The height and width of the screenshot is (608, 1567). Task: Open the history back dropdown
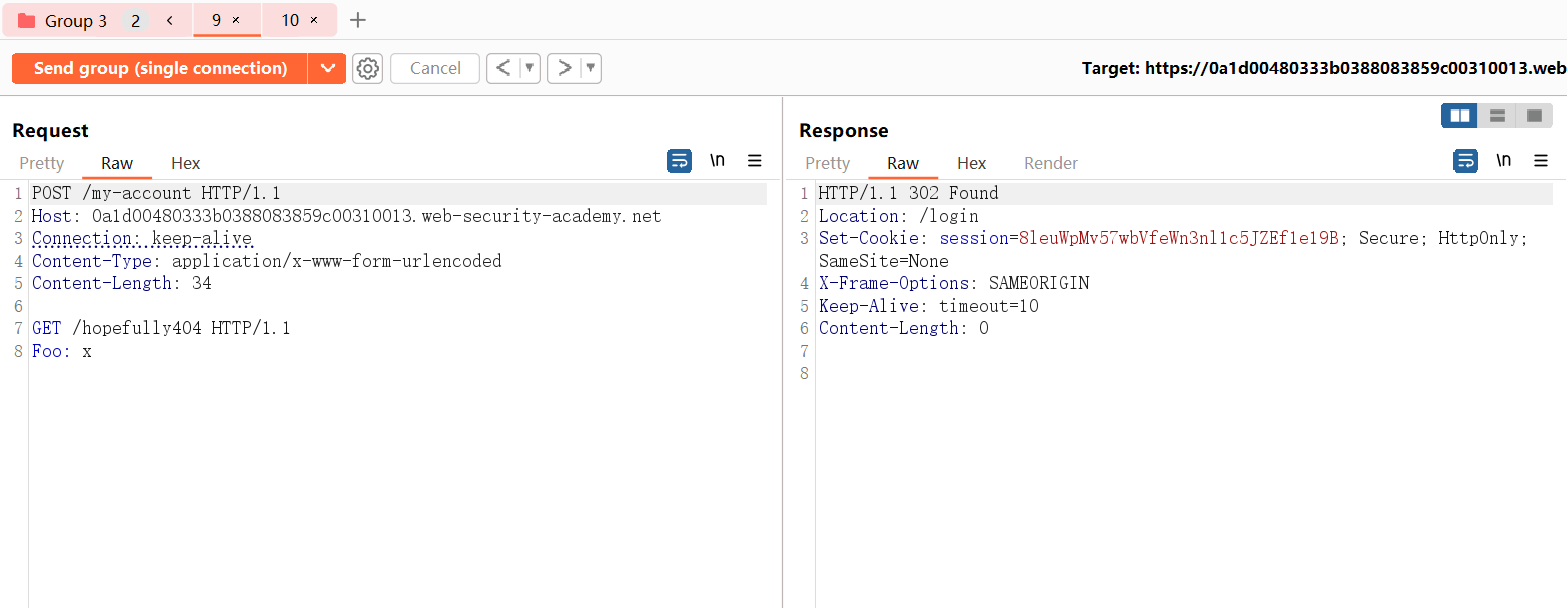coord(530,68)
